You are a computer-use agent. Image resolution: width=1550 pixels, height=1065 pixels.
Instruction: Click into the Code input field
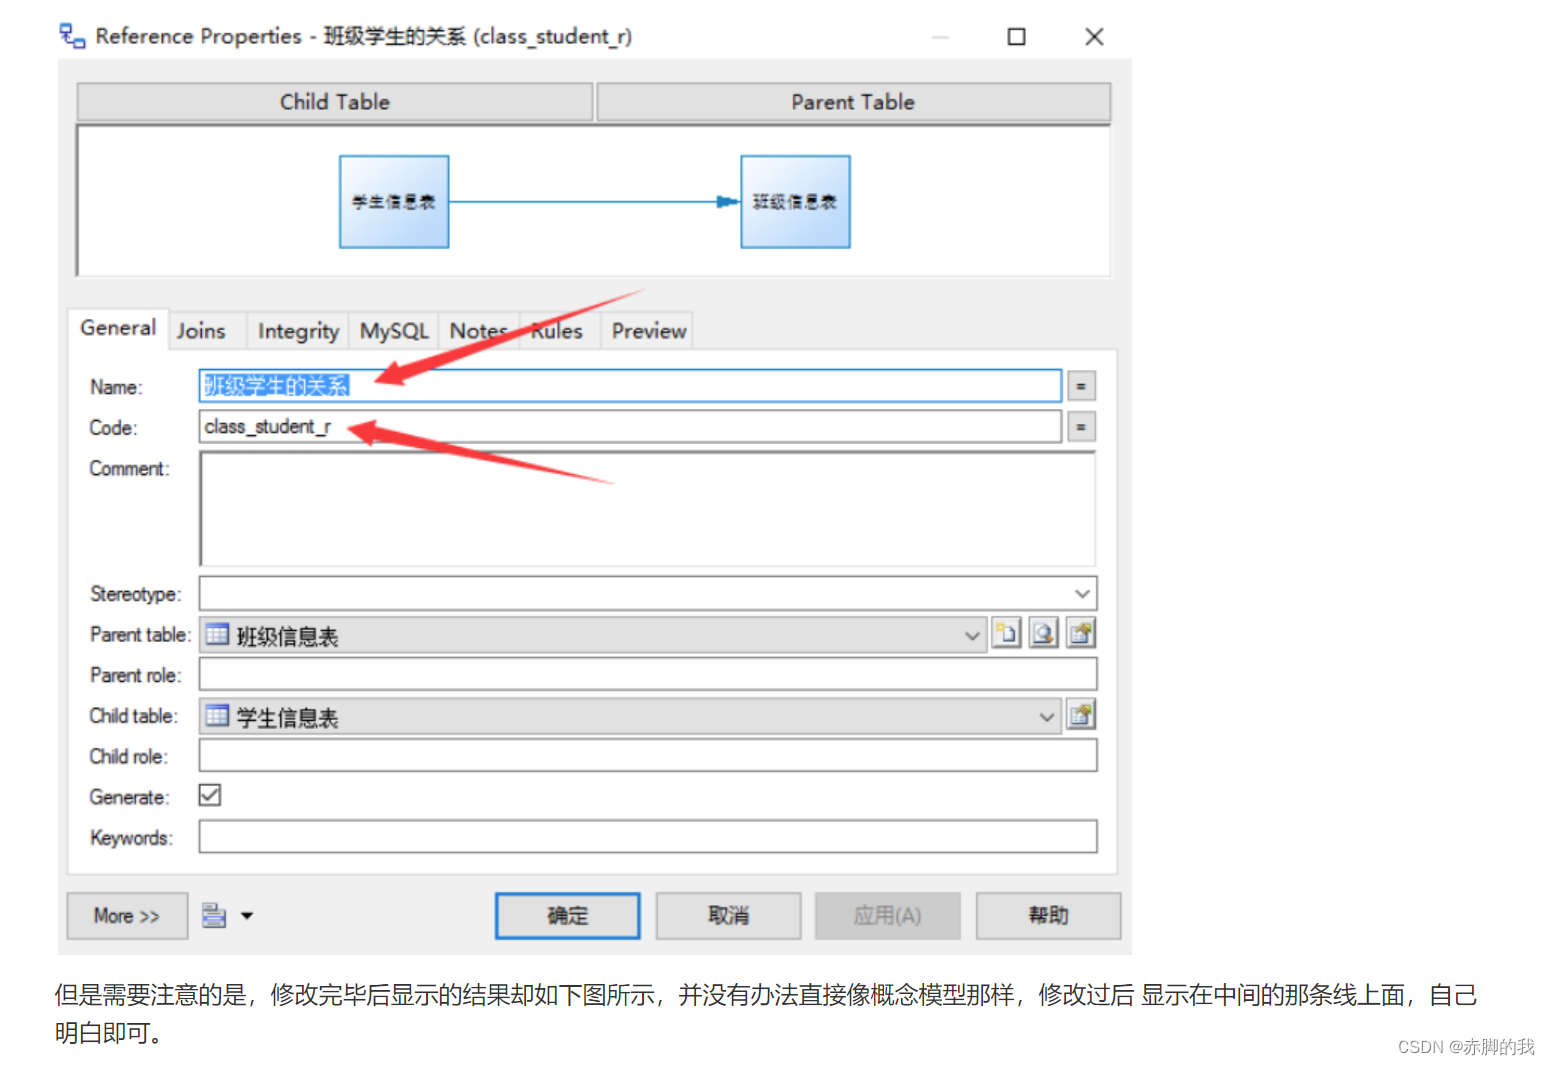(x=630, y=427)
